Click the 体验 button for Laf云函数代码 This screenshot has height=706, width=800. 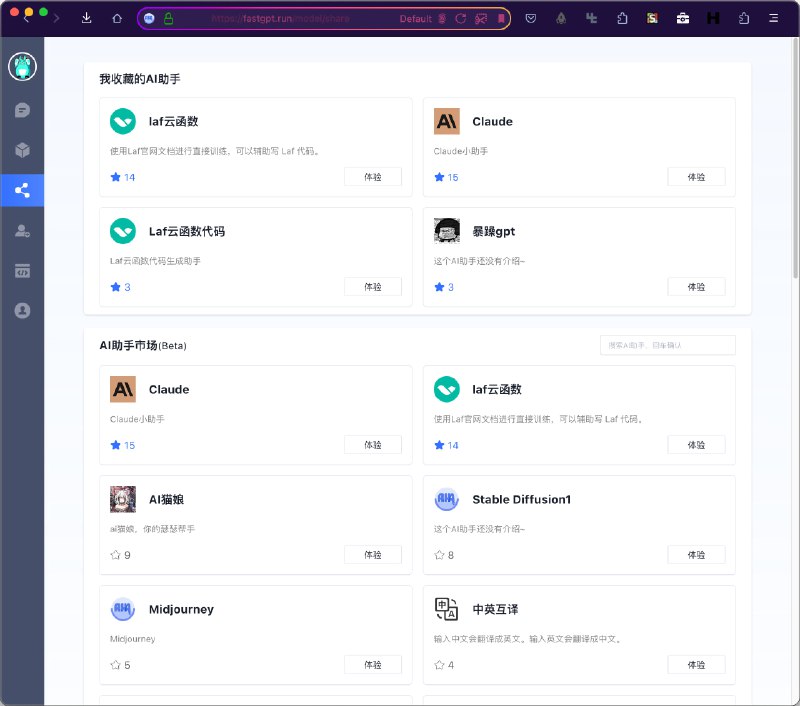[x=371, y=286]
